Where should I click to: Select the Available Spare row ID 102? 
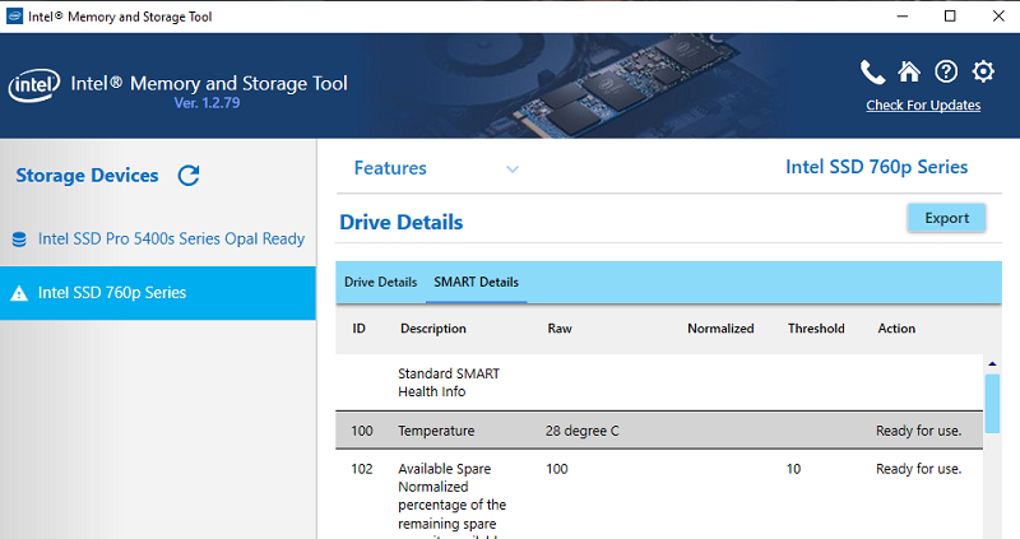(658, 469)
